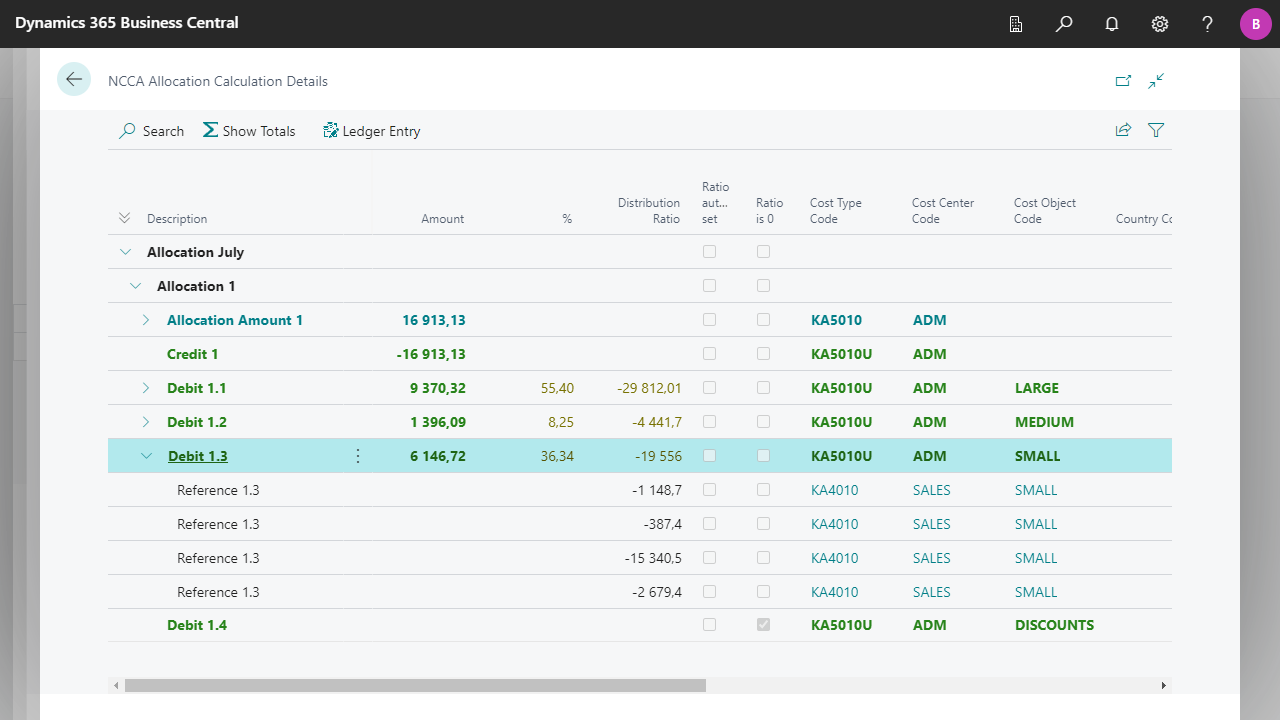This screenshot has width=1280, height=720.
Task: Open the top bar search magnifier
Action: pyautogui.click(x=1064, y=24)
